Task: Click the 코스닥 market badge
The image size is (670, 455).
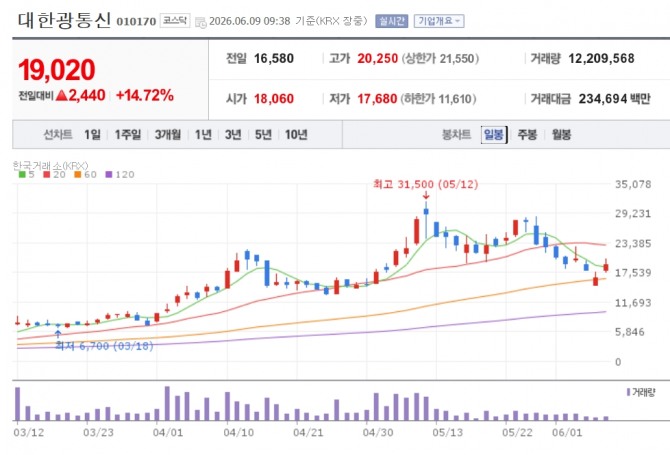Action: [175, 21]
